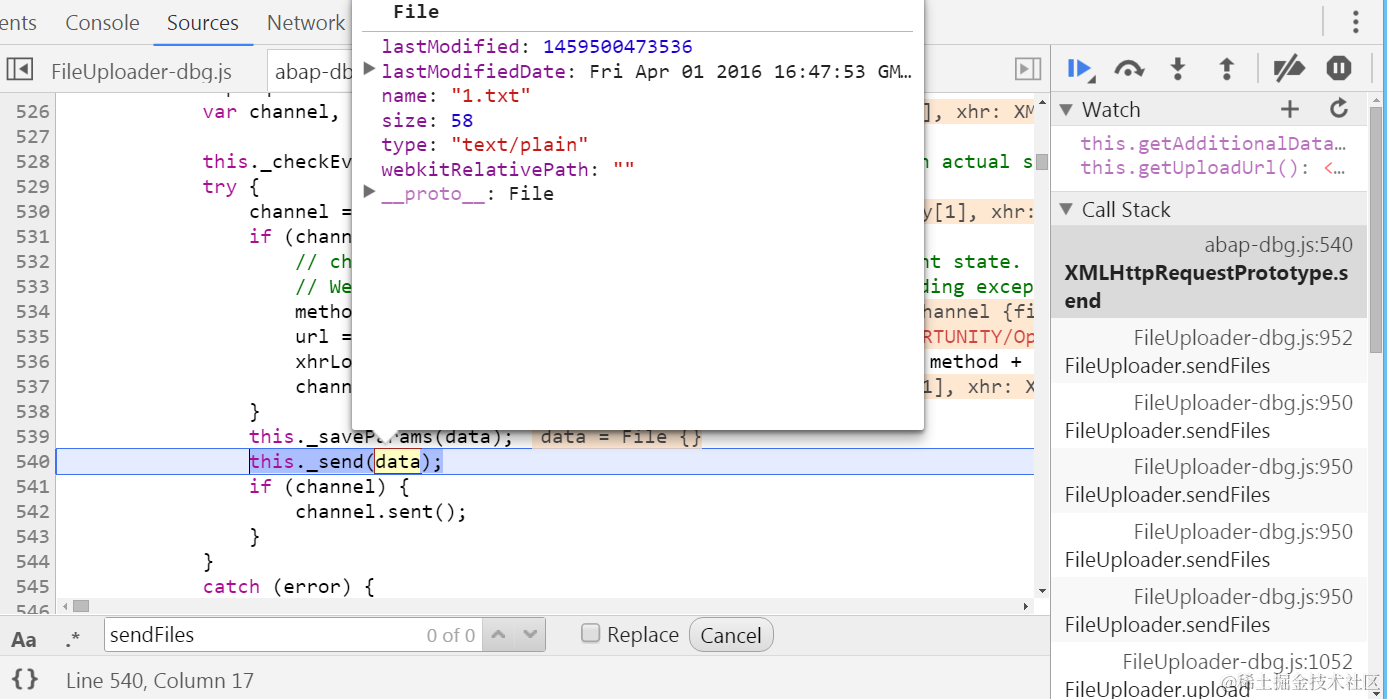
Task: Toggle the debugger sidebar panel
Action: coord(1028,69)
